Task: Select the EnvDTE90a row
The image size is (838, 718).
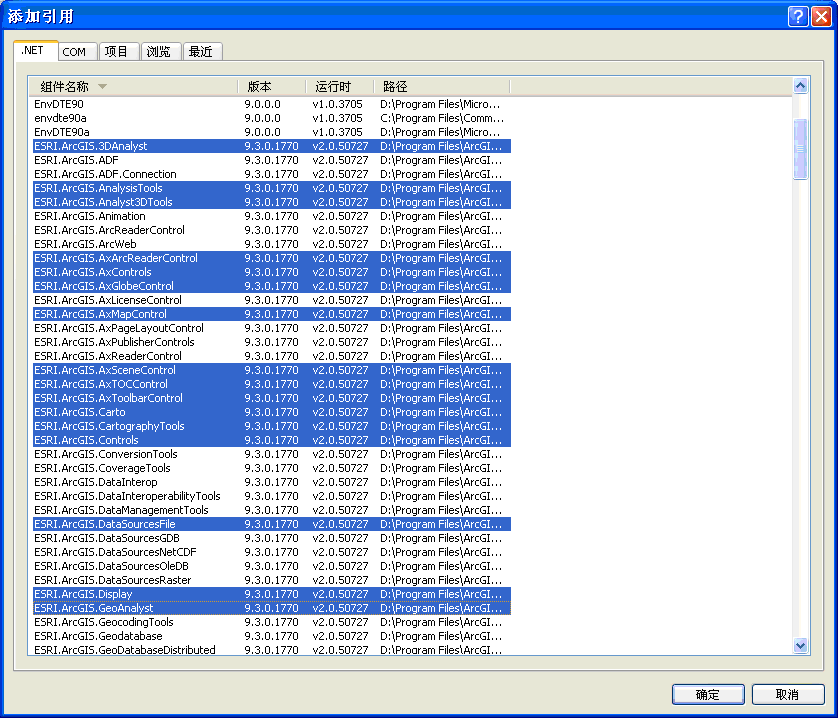Action: (x=271, y=132)
